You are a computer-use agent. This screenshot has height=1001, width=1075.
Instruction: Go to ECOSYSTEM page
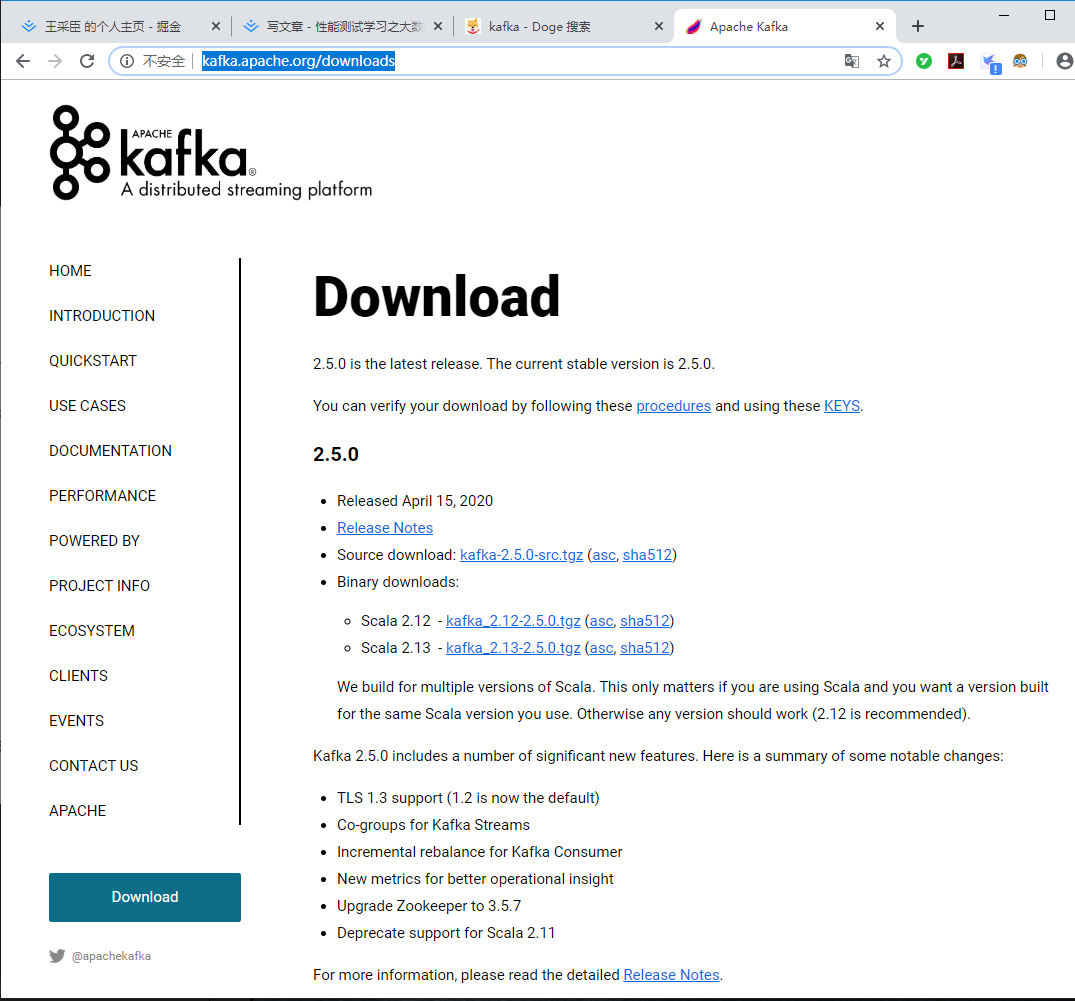pos(91,631)
